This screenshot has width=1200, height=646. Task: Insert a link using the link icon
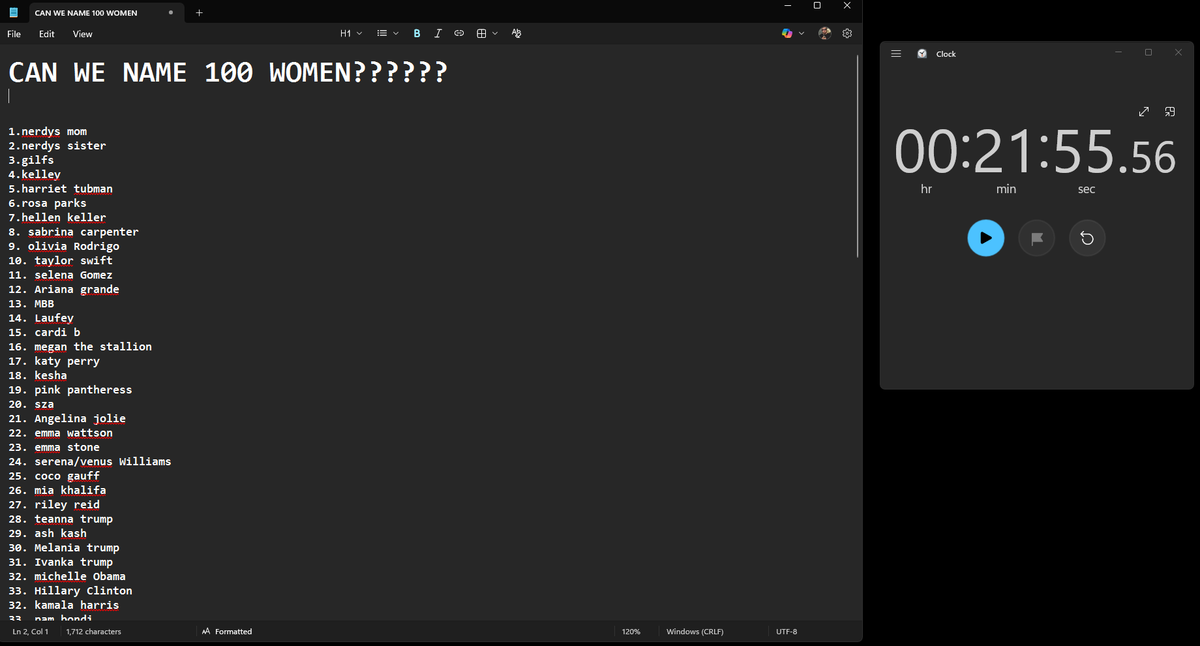[459, 34]
